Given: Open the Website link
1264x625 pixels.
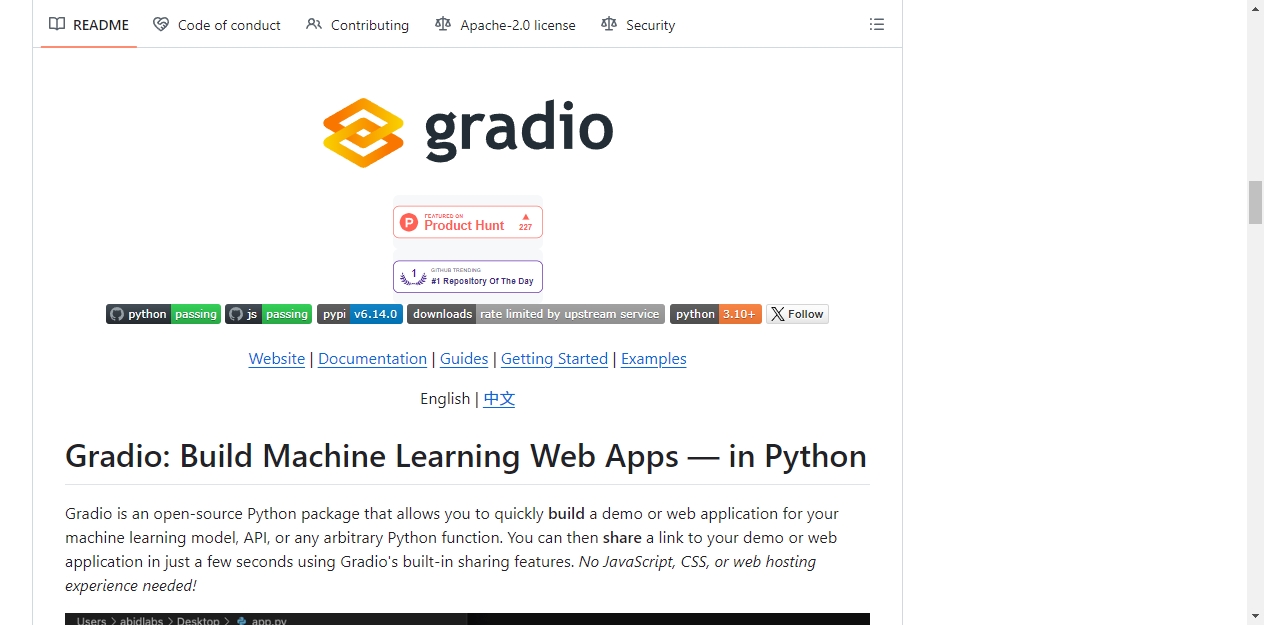Looking at the screenshot, I should pos(277,359).
